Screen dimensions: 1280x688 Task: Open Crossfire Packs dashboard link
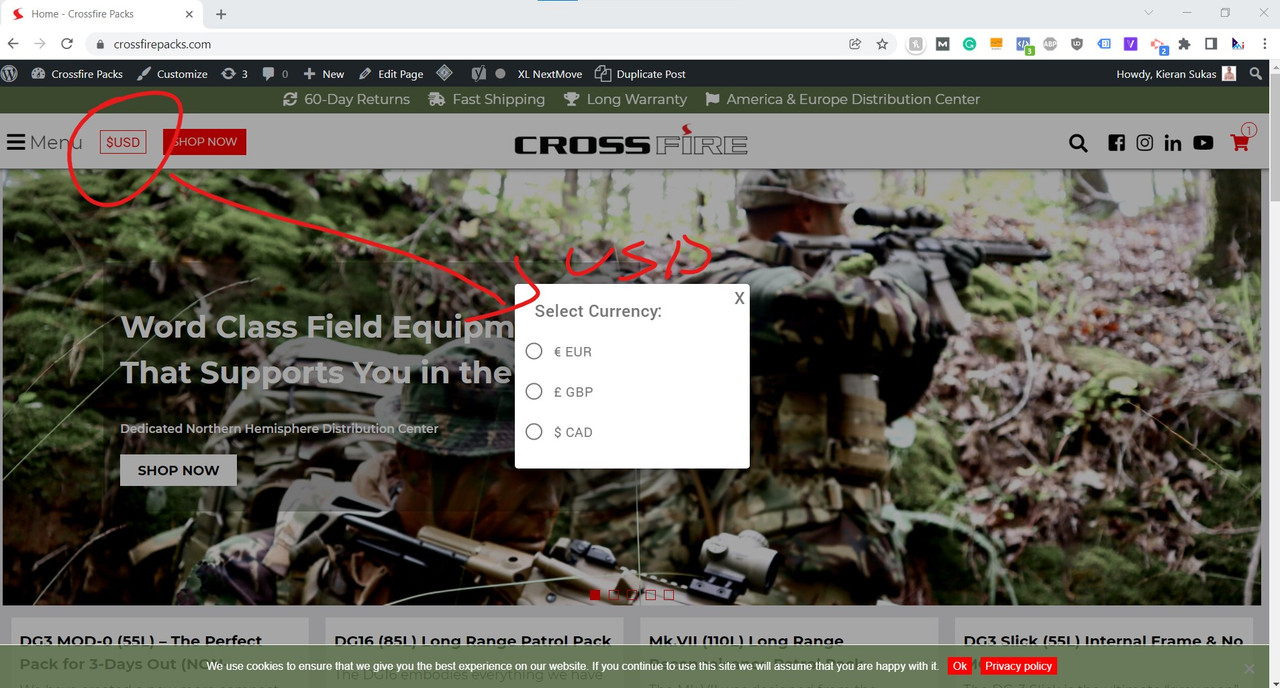click(77, 74)
